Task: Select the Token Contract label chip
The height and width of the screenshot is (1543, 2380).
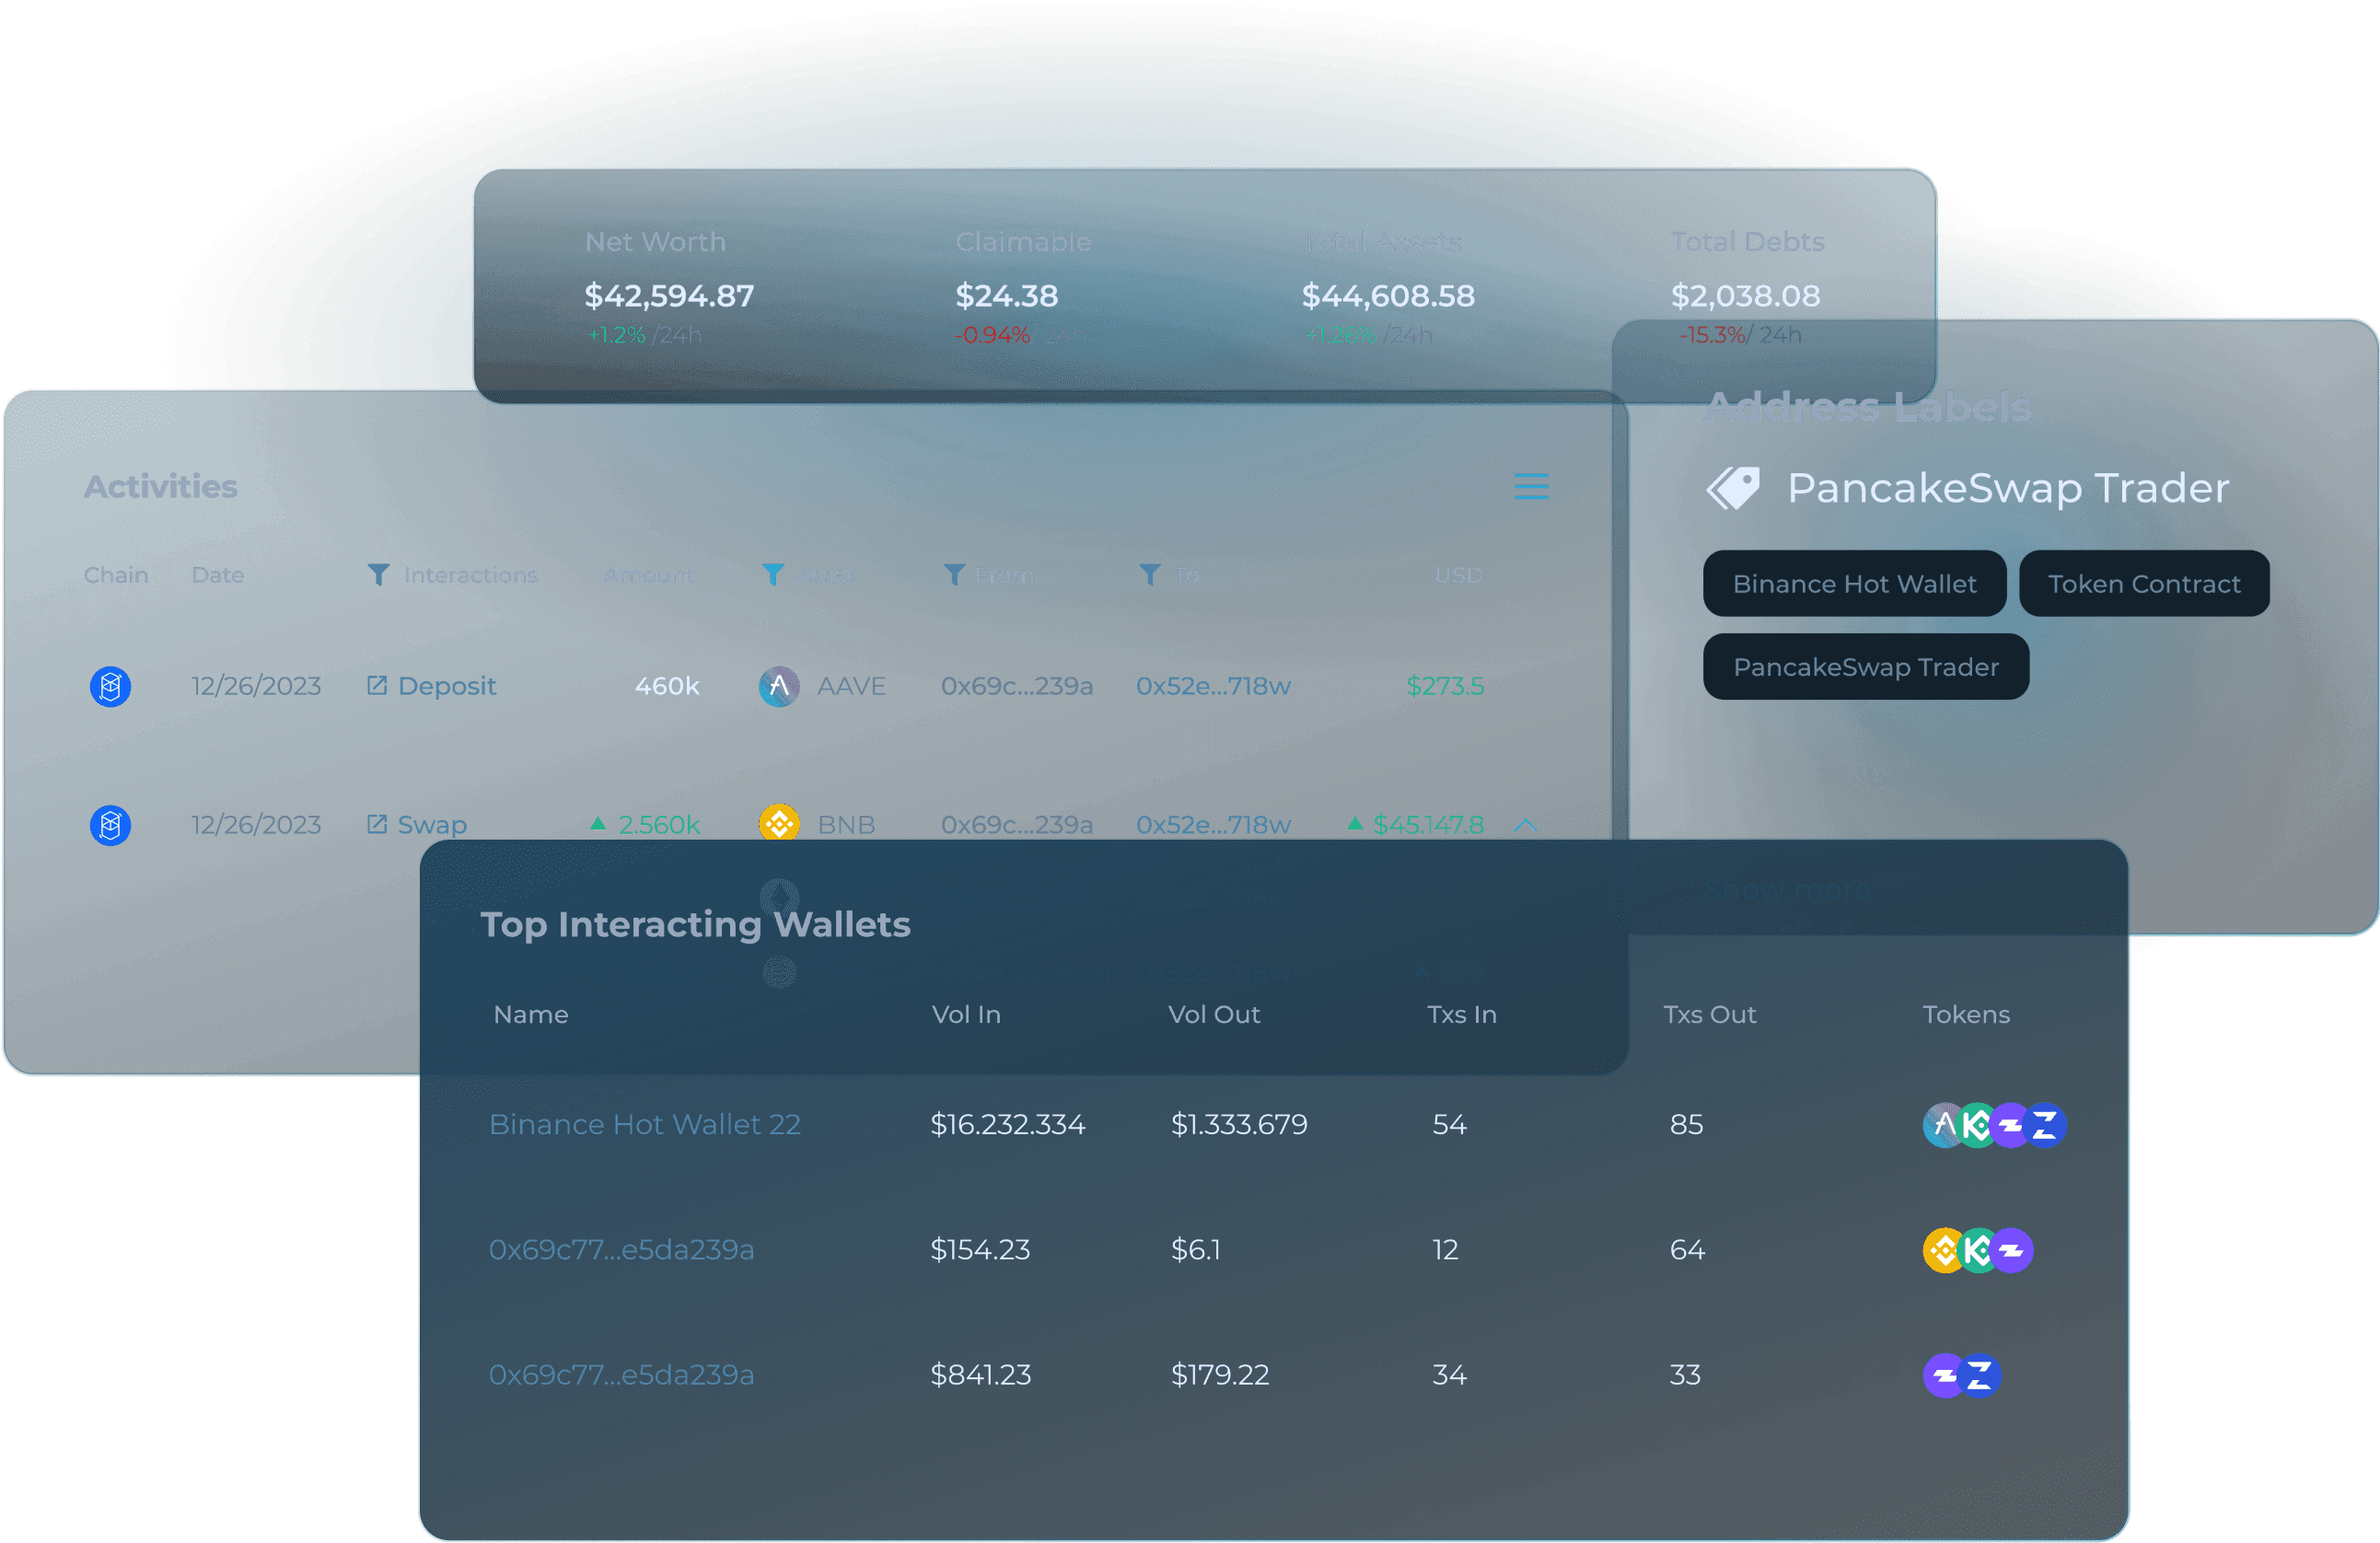Action: click(x=2144, y=584)
